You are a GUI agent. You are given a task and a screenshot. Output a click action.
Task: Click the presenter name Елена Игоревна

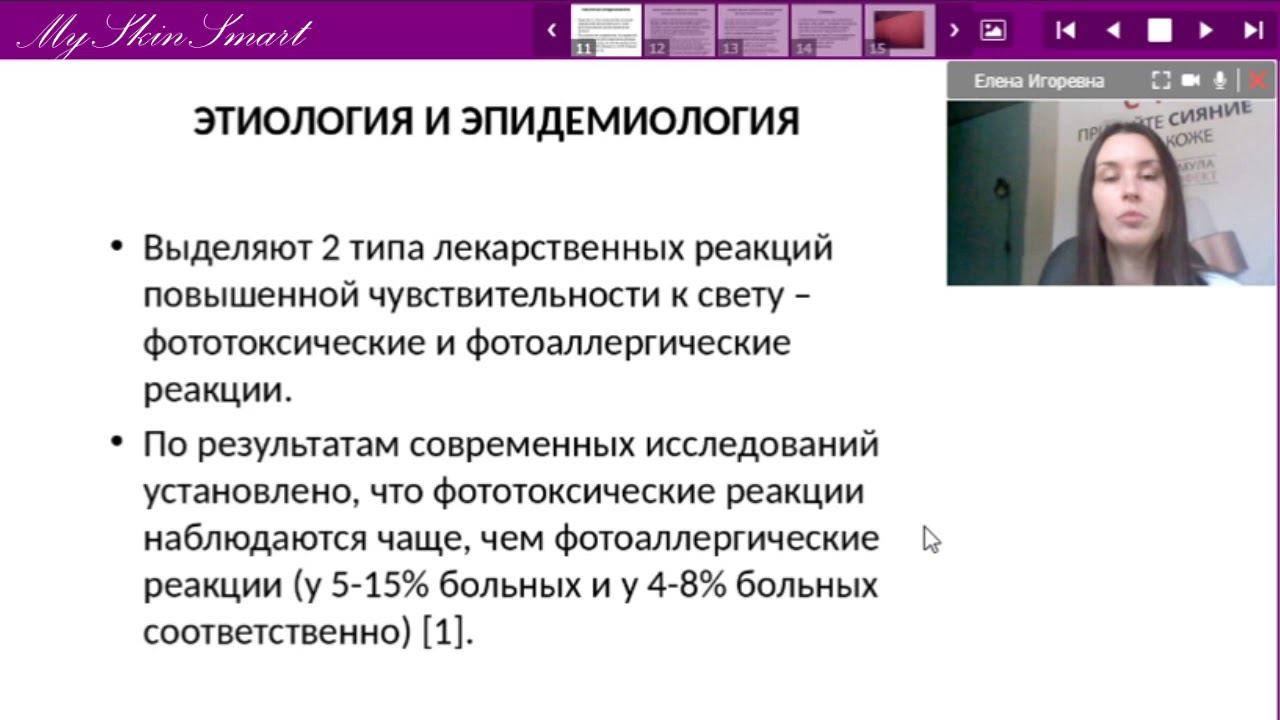coord(1038,82)
